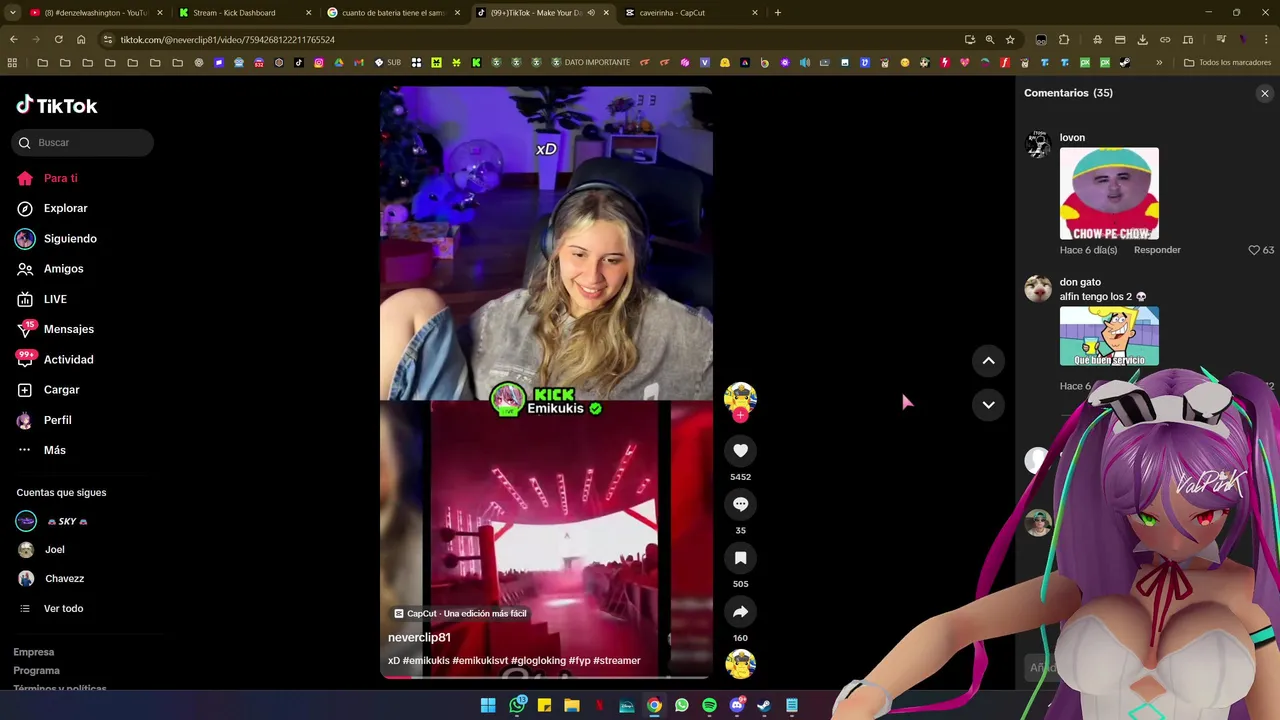
Task: Open don gato's Que buen servicio image
Action: click(x=1109, y=336)
